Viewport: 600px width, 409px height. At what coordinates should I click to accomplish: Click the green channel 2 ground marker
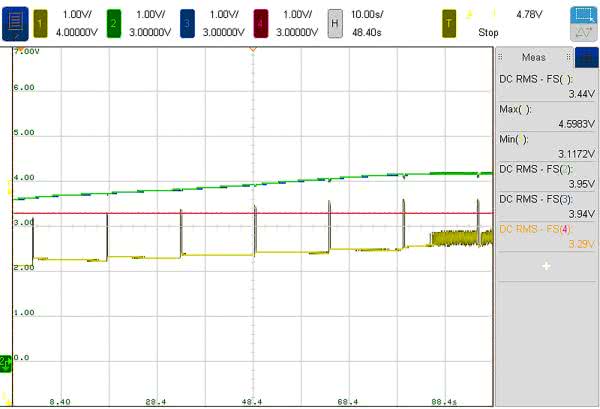point(5,360)
